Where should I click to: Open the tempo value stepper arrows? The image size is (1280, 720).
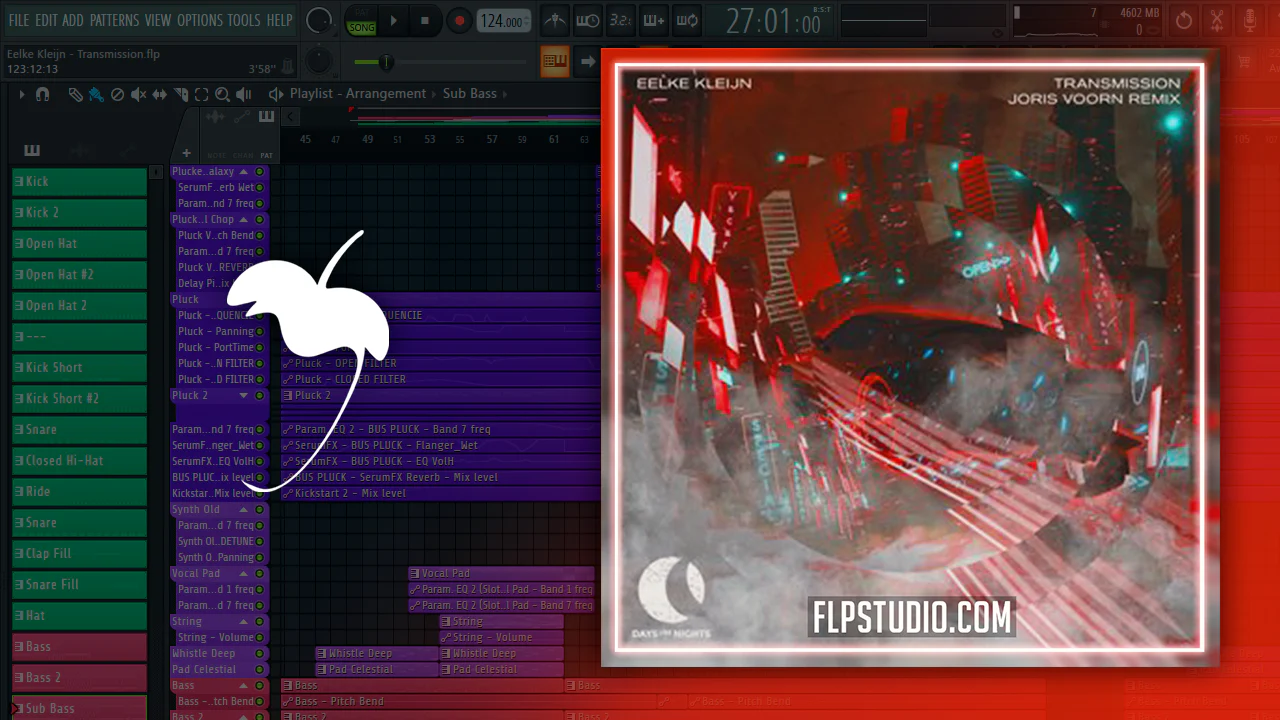[x=528, y=21]
